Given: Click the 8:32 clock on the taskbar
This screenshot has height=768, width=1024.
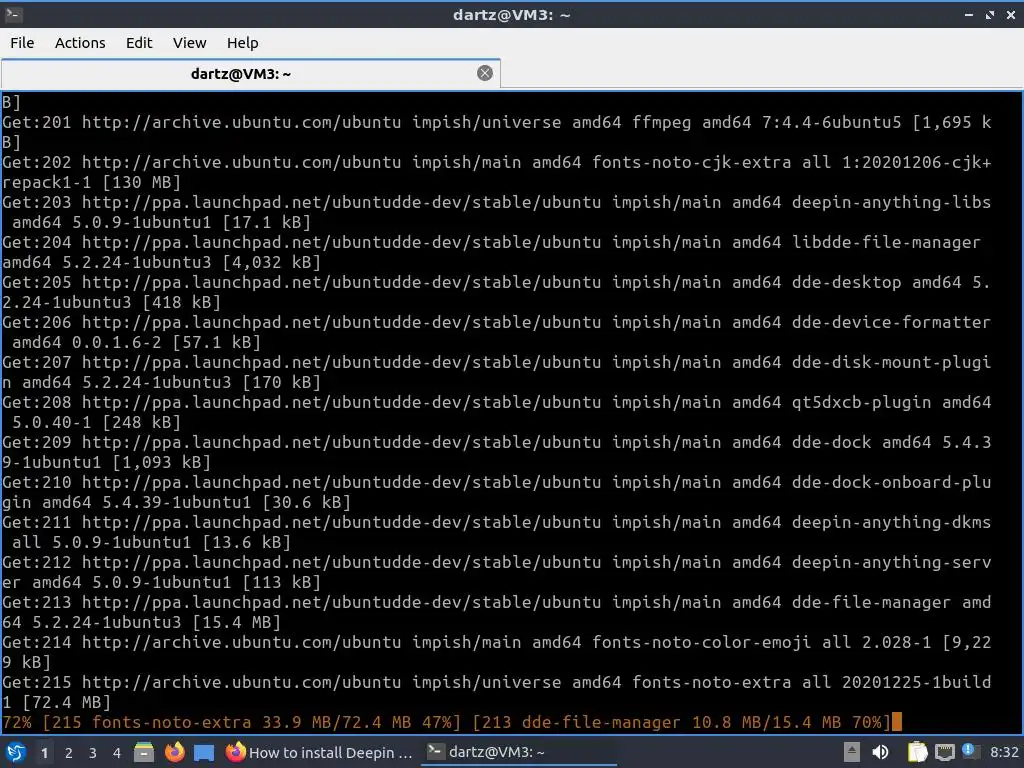Looking at the screenshot, I should 1004,752.
